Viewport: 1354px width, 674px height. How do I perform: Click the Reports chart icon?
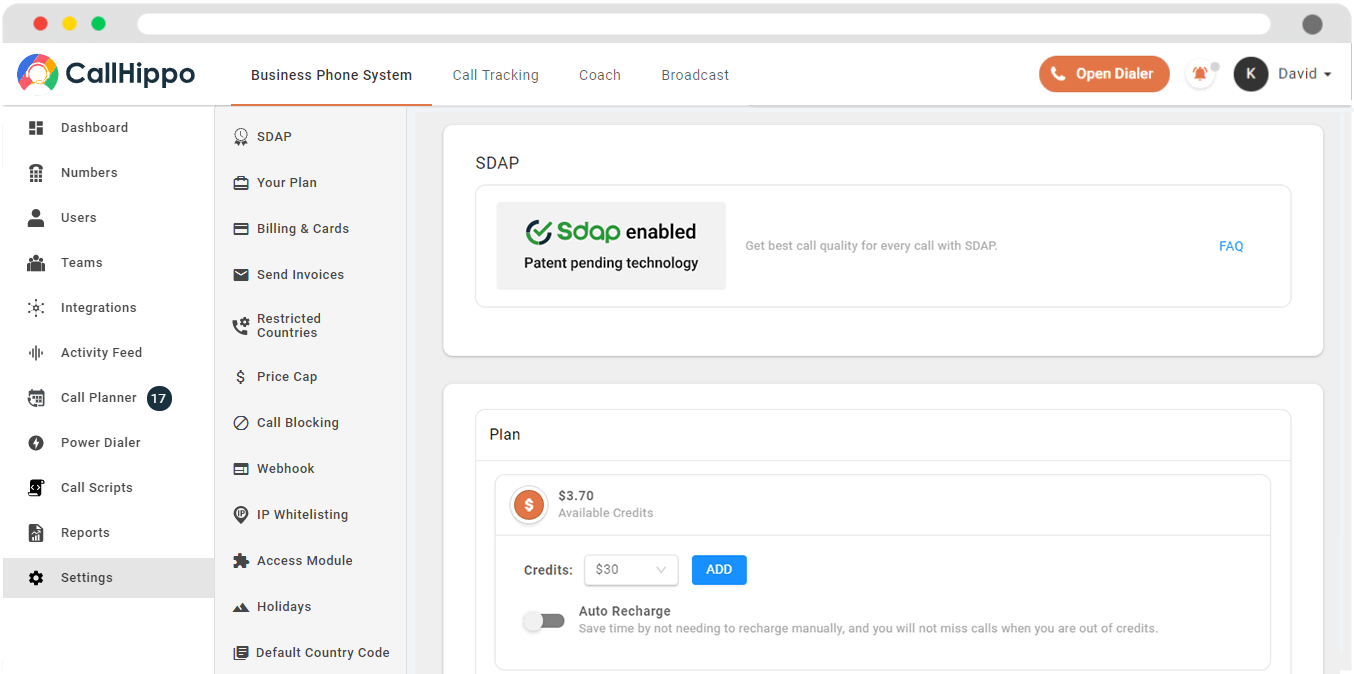(36, 533)
